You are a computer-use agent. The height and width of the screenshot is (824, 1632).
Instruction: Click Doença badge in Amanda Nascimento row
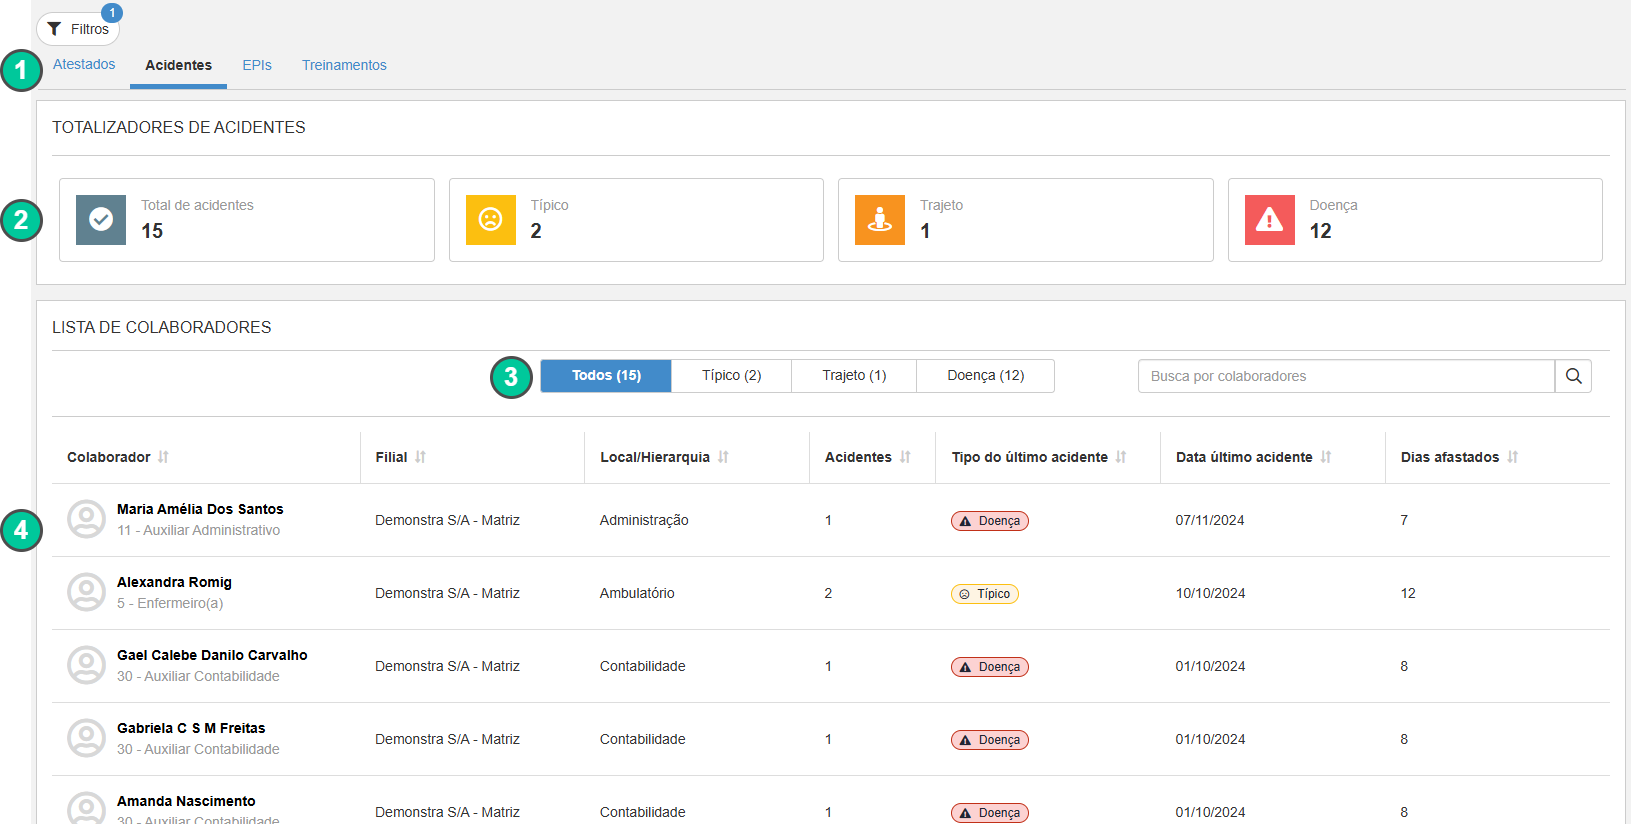tap(990, 813)
